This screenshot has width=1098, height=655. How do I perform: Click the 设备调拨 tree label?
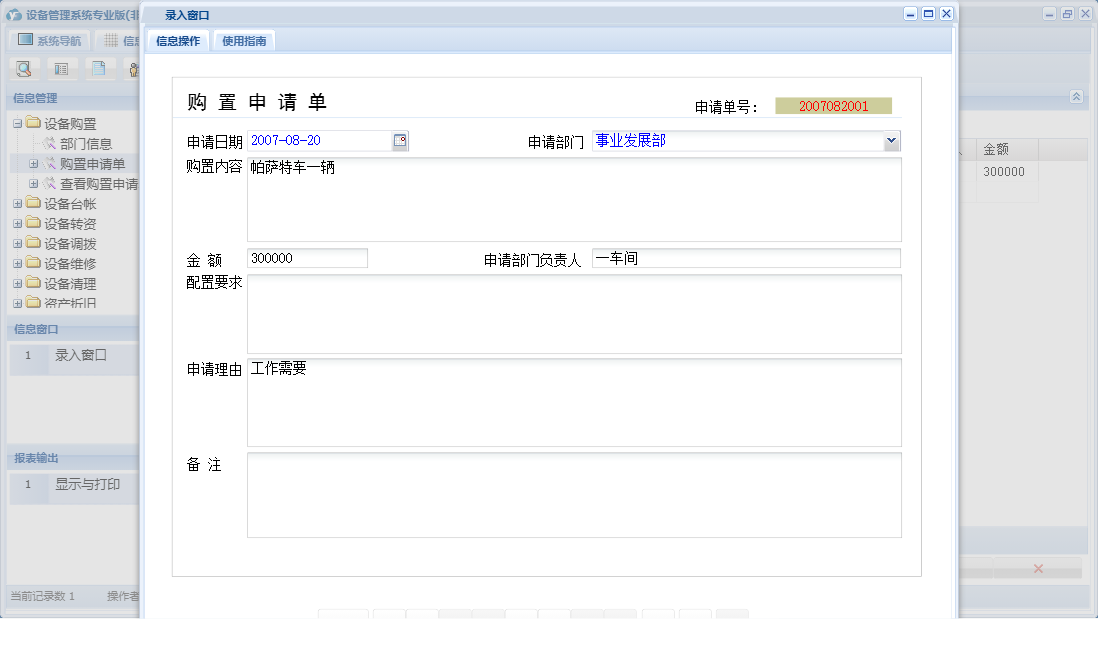point(70,244)
